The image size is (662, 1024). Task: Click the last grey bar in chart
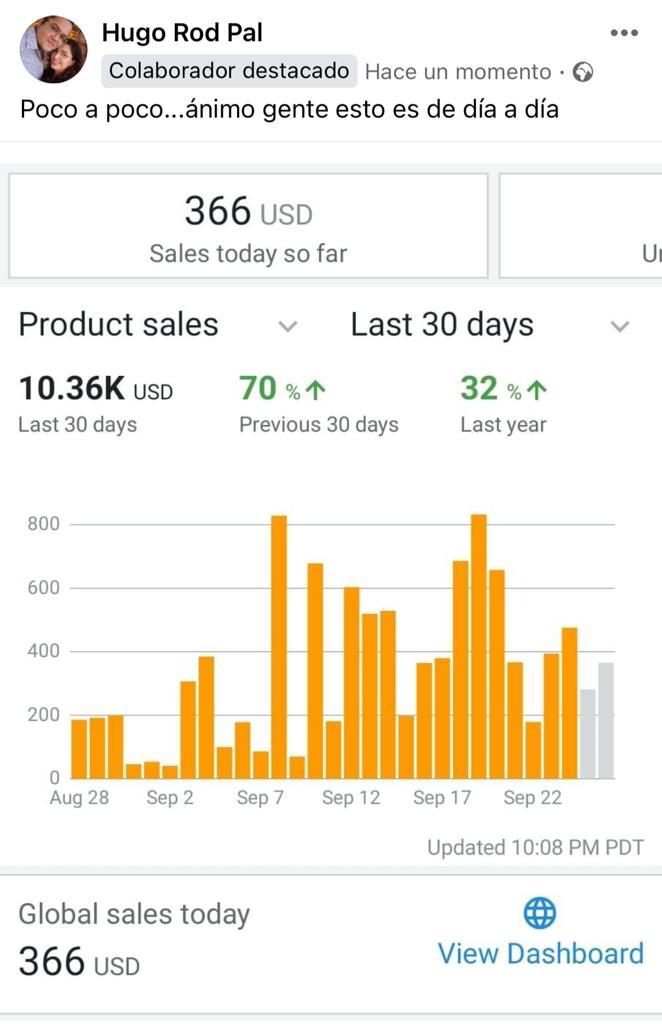pyautogui.click(x=606, y=720)
